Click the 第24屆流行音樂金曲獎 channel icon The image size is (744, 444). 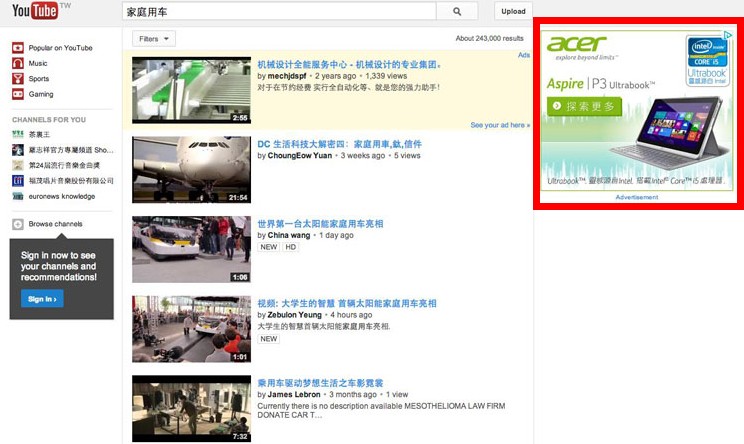pos(18,165)
